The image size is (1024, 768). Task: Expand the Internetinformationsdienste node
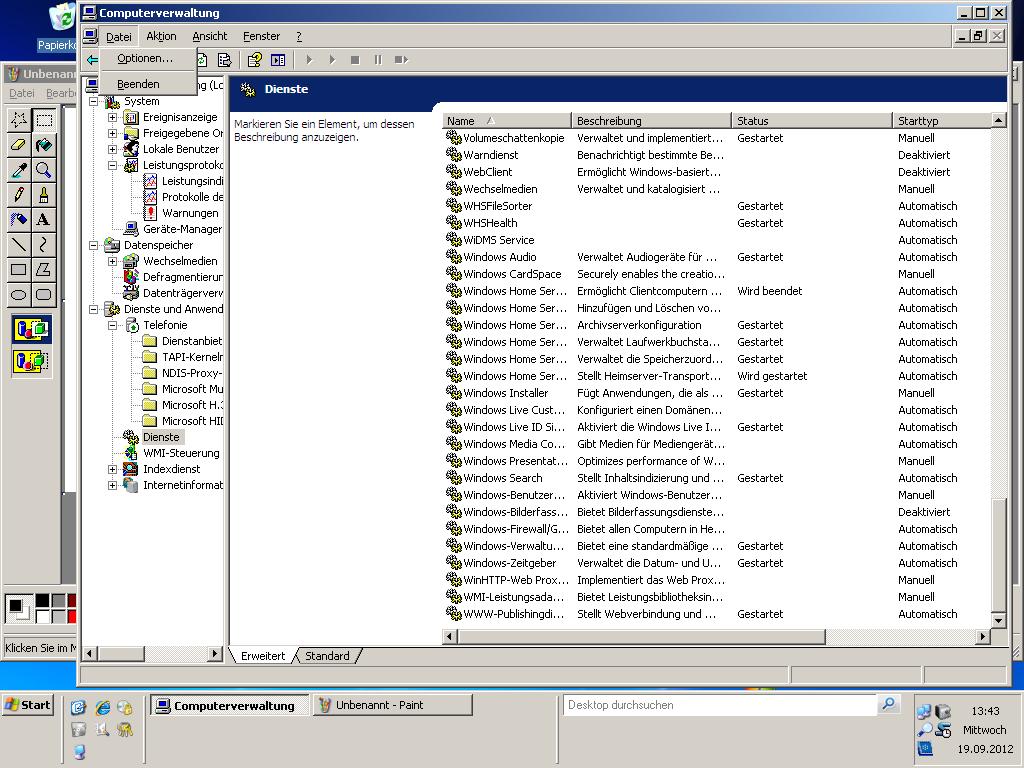point(112,485)
